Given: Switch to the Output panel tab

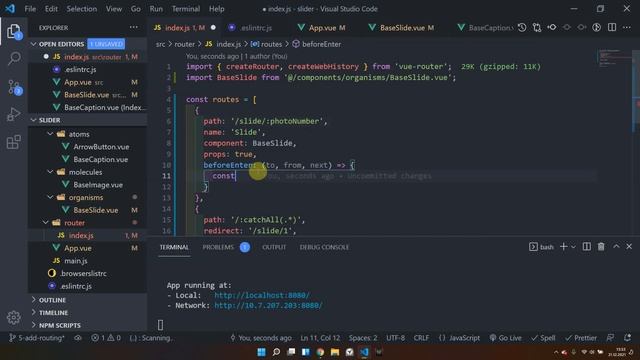Looking at the screenshot, I should [274, 247].
